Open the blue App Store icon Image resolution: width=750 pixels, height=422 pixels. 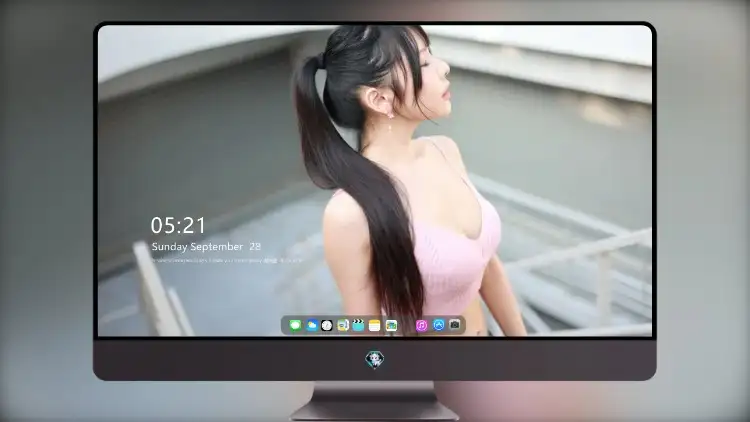tap(439, 325)
